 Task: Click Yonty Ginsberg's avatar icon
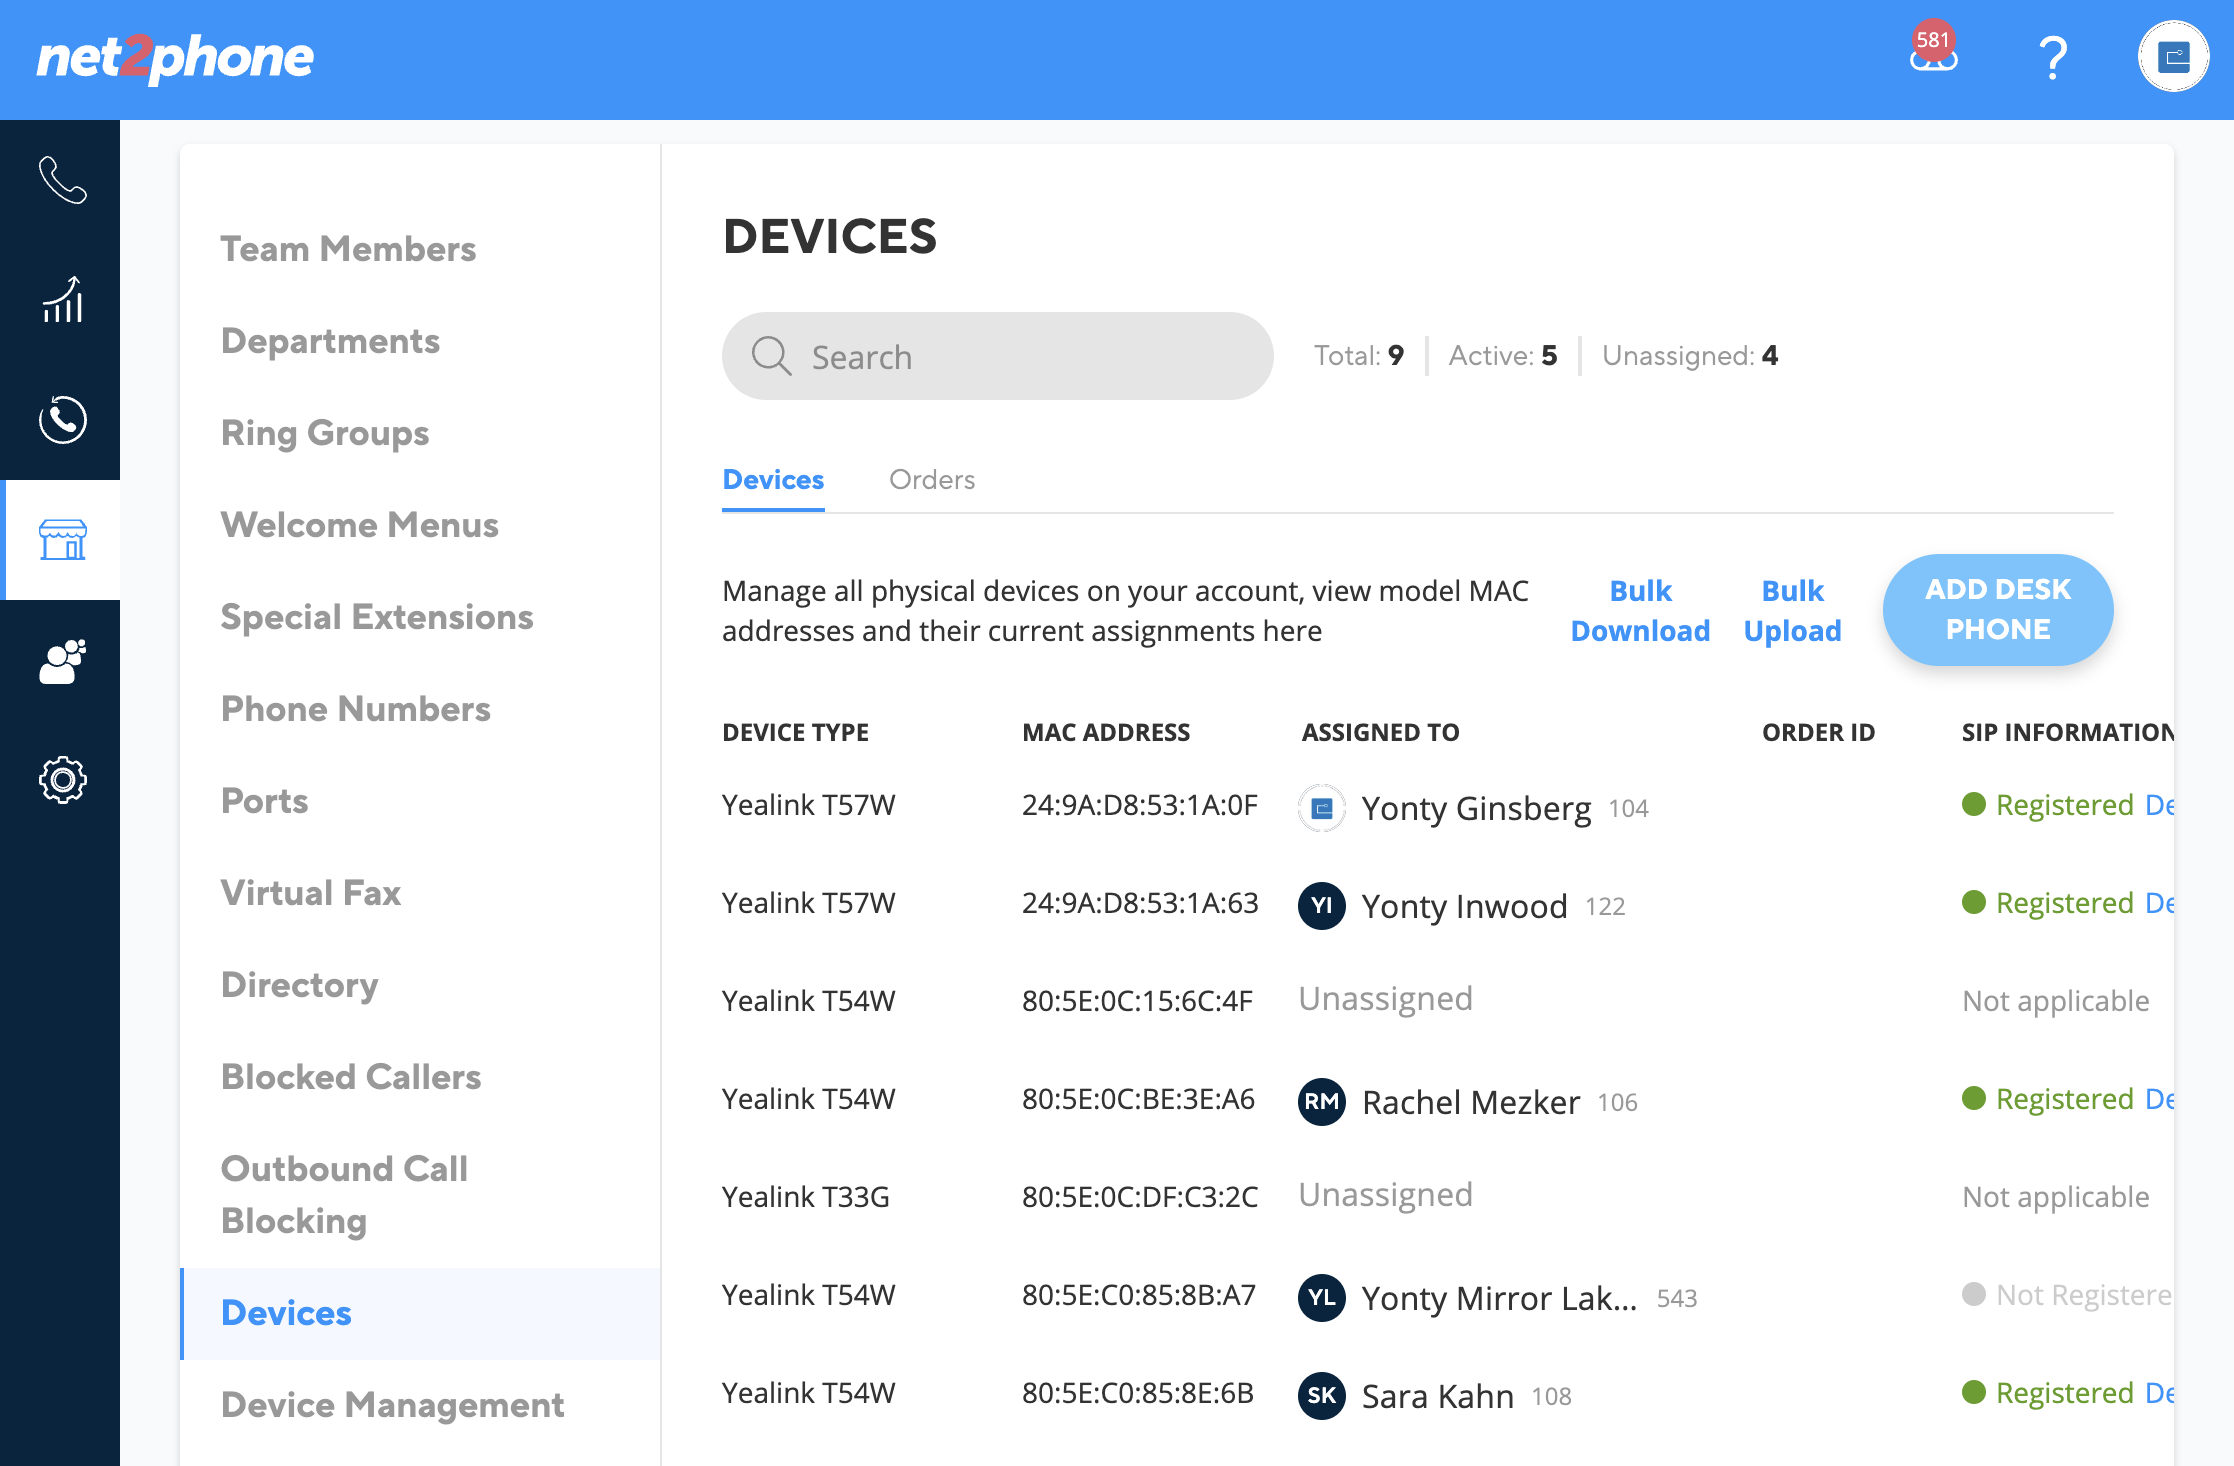pyautogui.click(x=1321, y=808)
